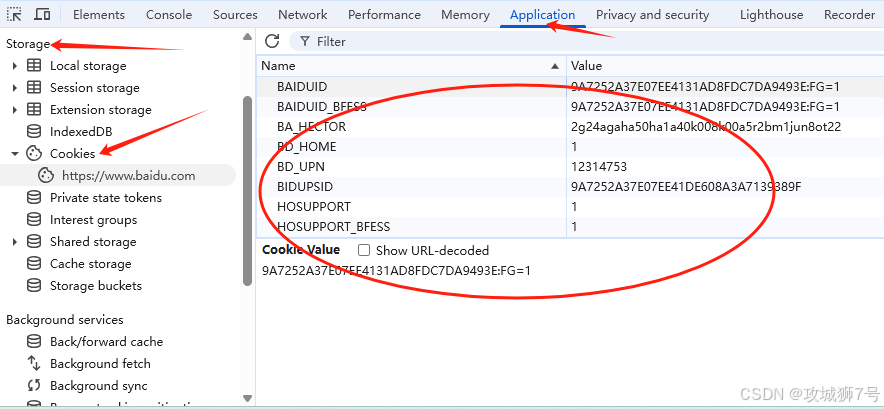Open the Sources tab
The width and height of the screenshot is (884, 409).
[235, 15]
